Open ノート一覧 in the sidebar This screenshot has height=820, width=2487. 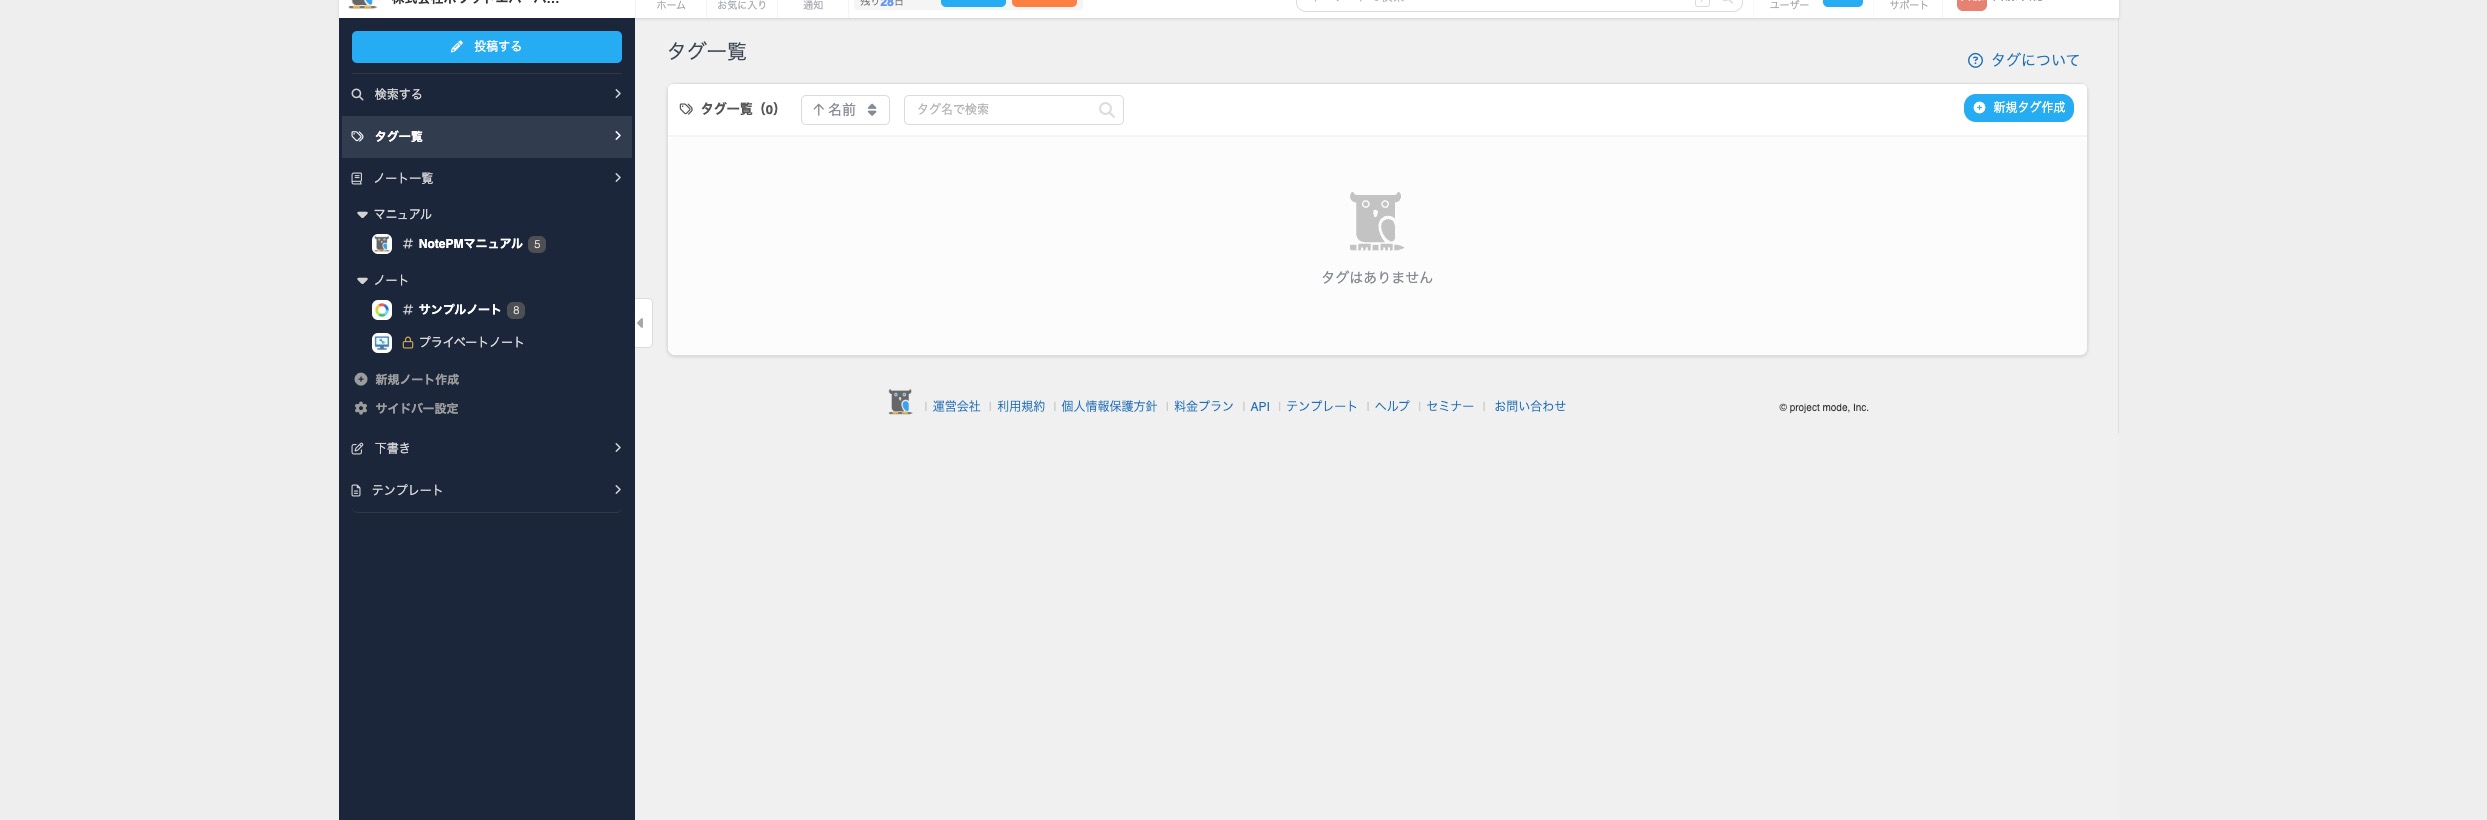486,178
